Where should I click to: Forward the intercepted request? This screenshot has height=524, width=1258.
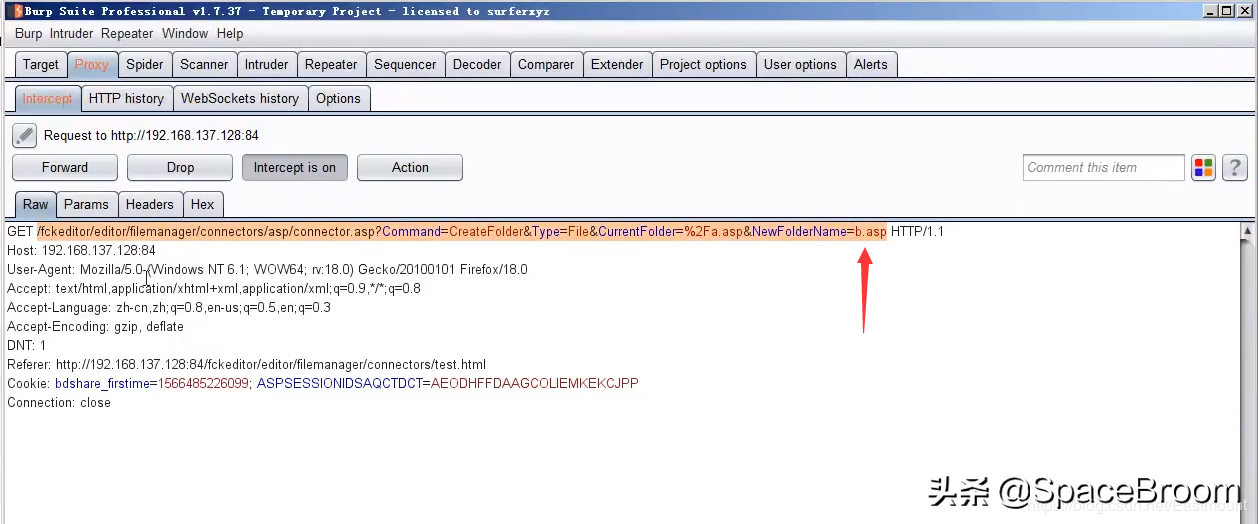[x=65, y=168]
